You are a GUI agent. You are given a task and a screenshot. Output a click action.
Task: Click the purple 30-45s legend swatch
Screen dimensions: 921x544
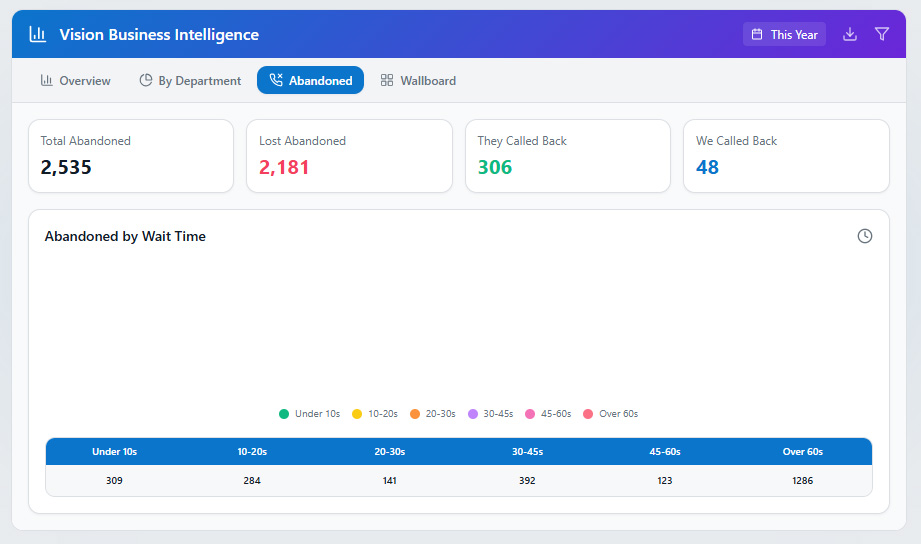473,414
